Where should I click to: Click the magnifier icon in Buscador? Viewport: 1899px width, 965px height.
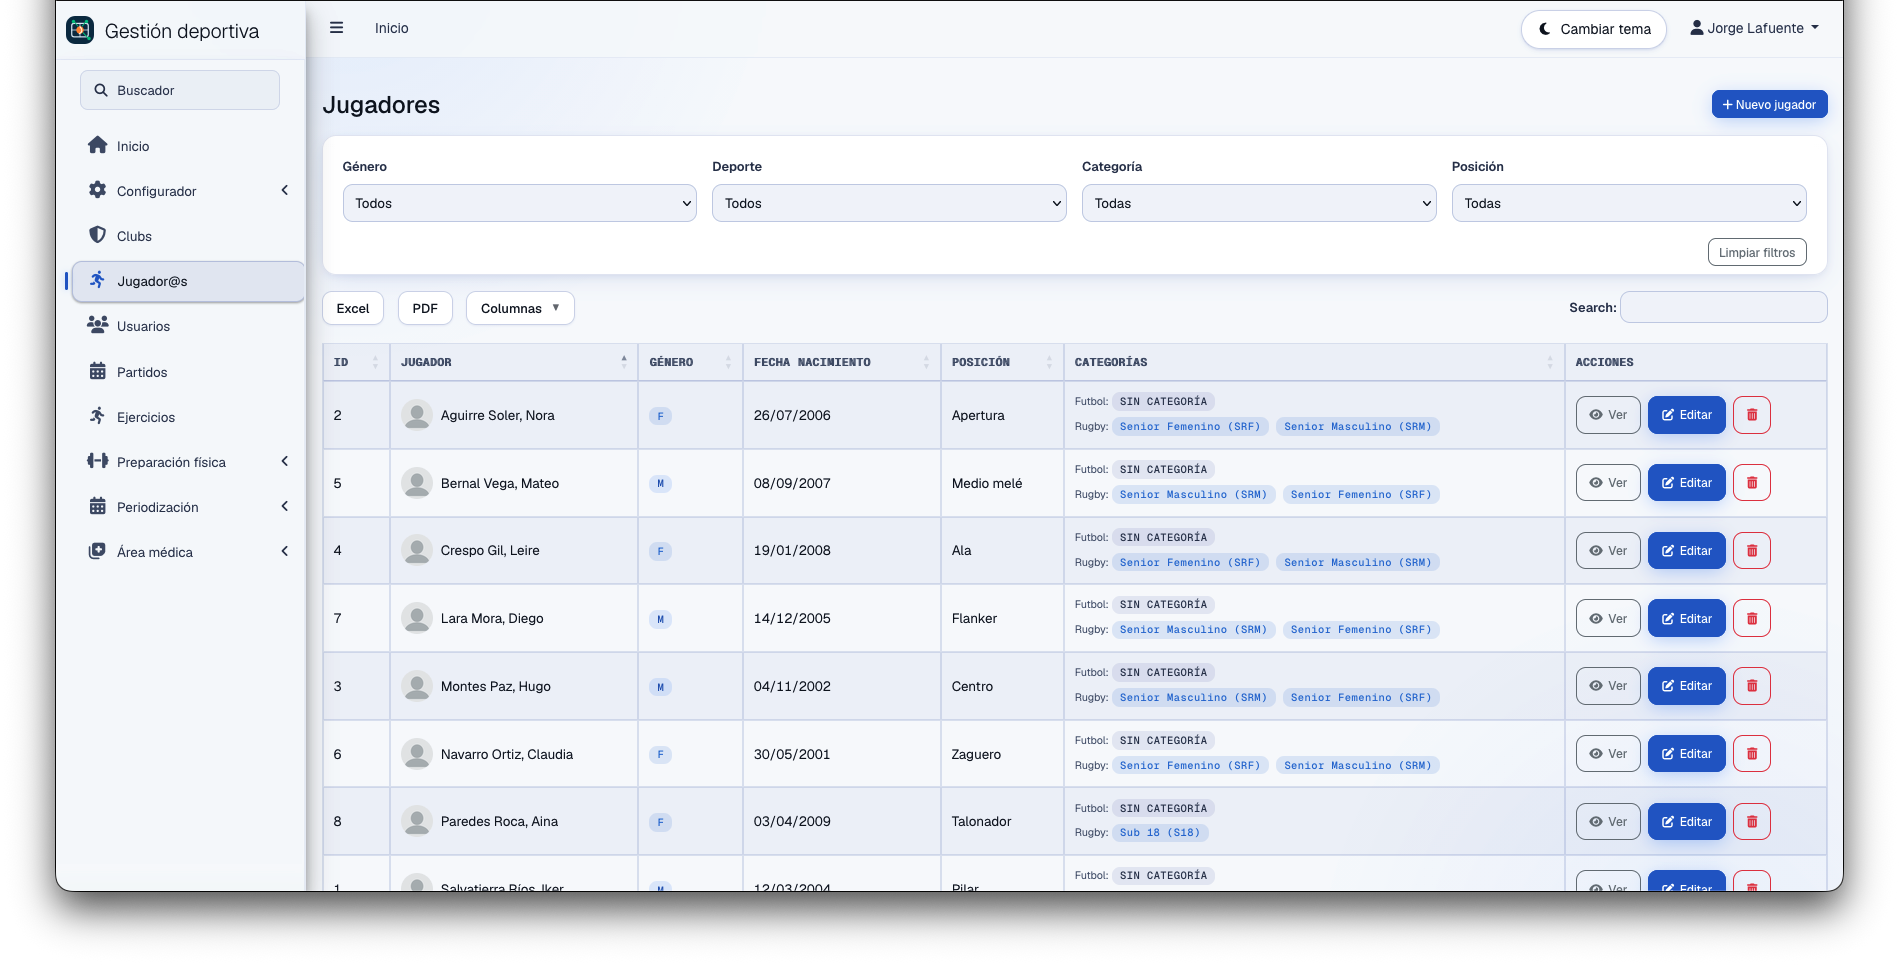tap(101, 90)
